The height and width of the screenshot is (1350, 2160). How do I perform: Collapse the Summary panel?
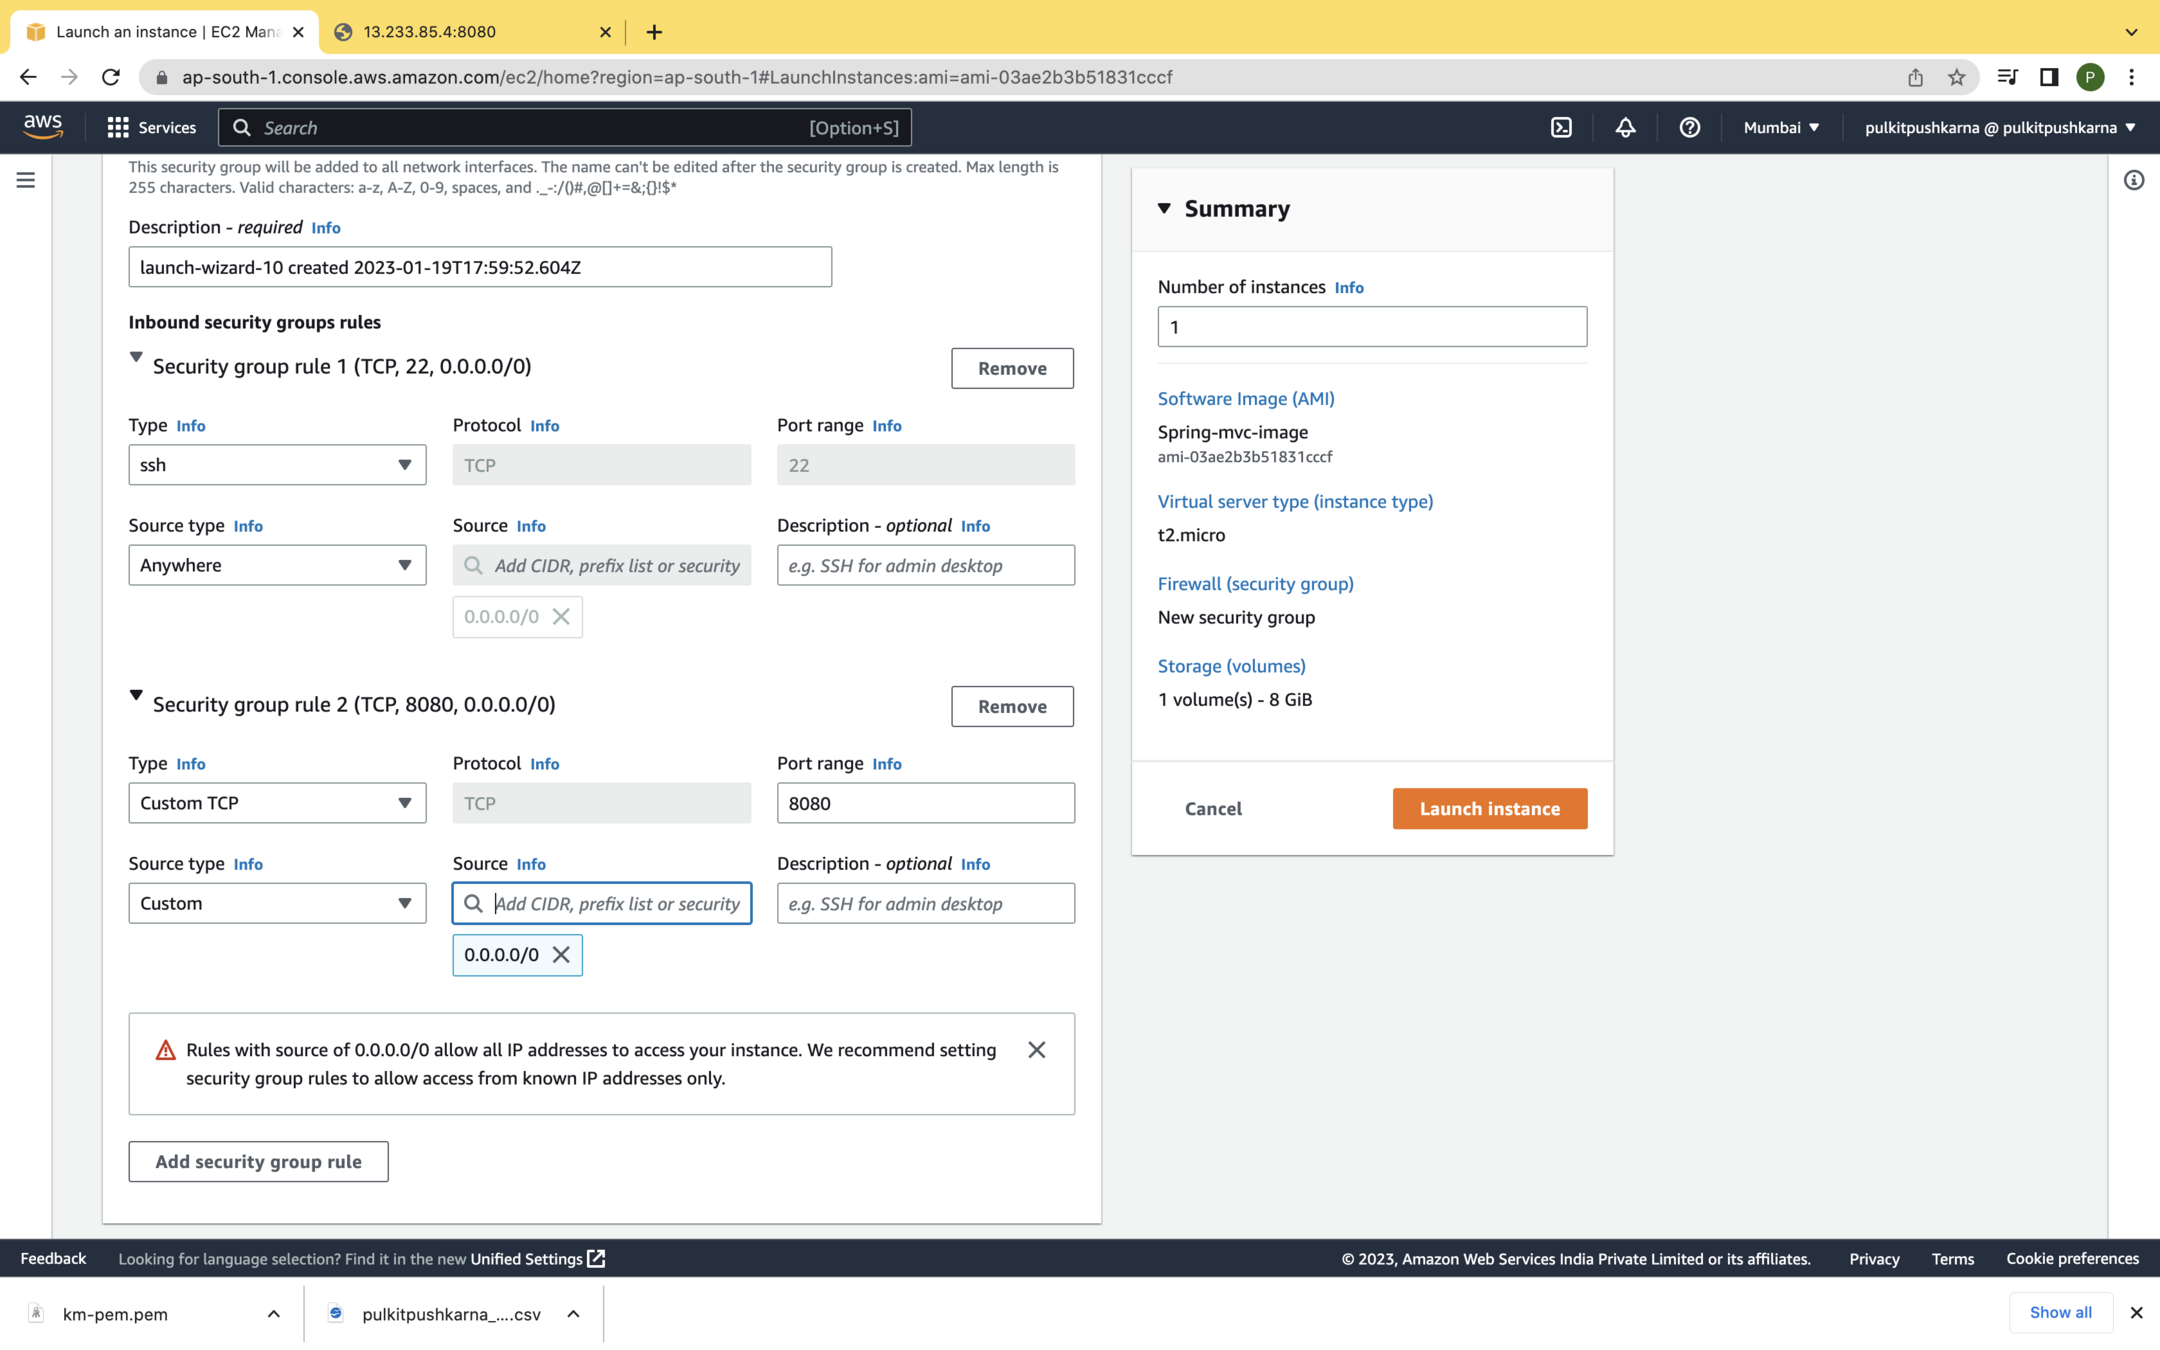(1164, 208)
